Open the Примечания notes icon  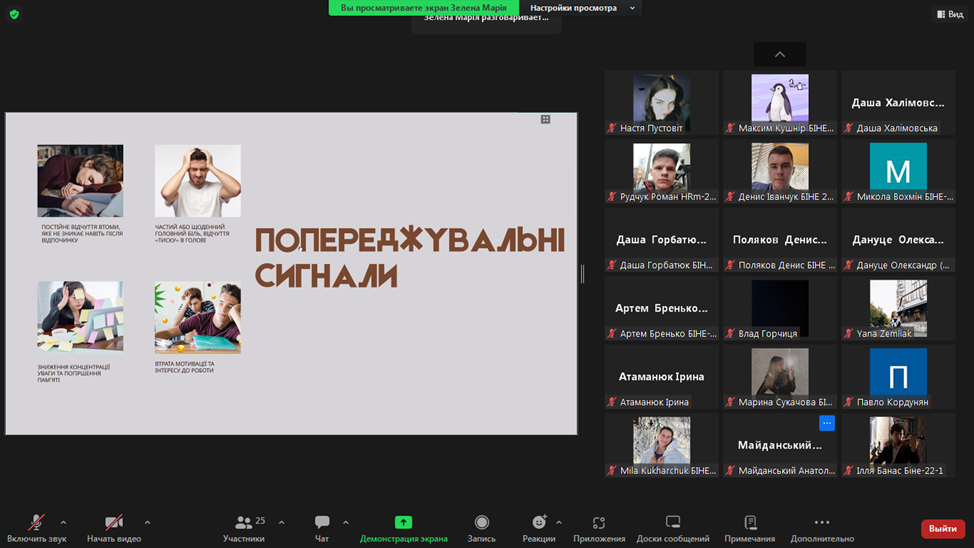(750, 523)
